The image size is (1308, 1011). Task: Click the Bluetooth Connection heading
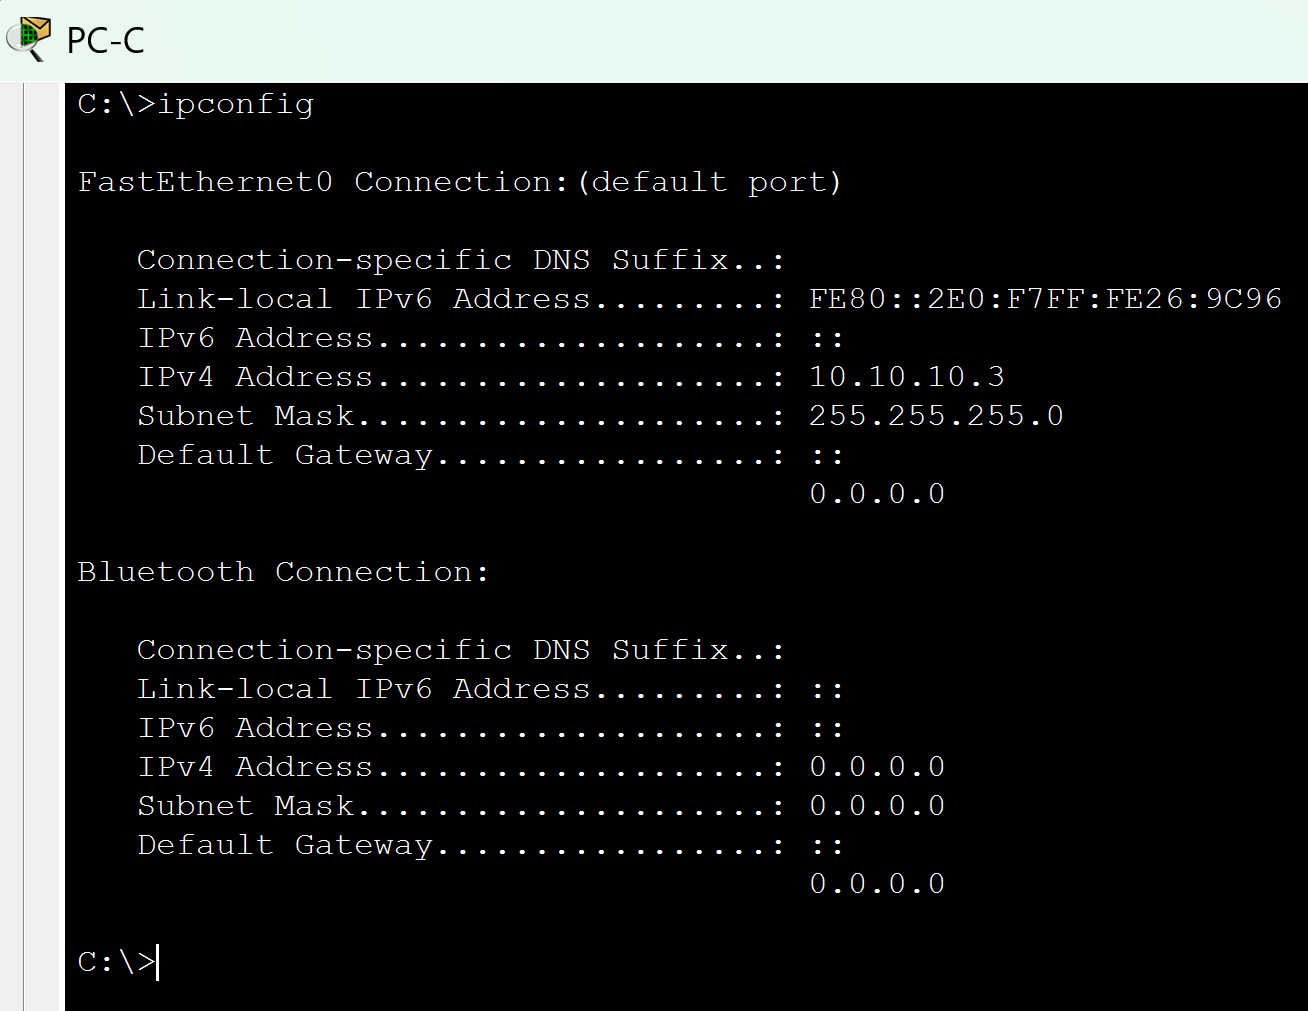click(x=283, y=572)
